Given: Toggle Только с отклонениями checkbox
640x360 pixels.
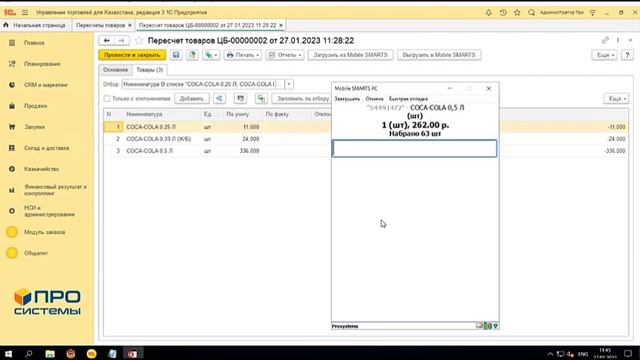Looking at the screenshot, I should [x=107, y=98].
